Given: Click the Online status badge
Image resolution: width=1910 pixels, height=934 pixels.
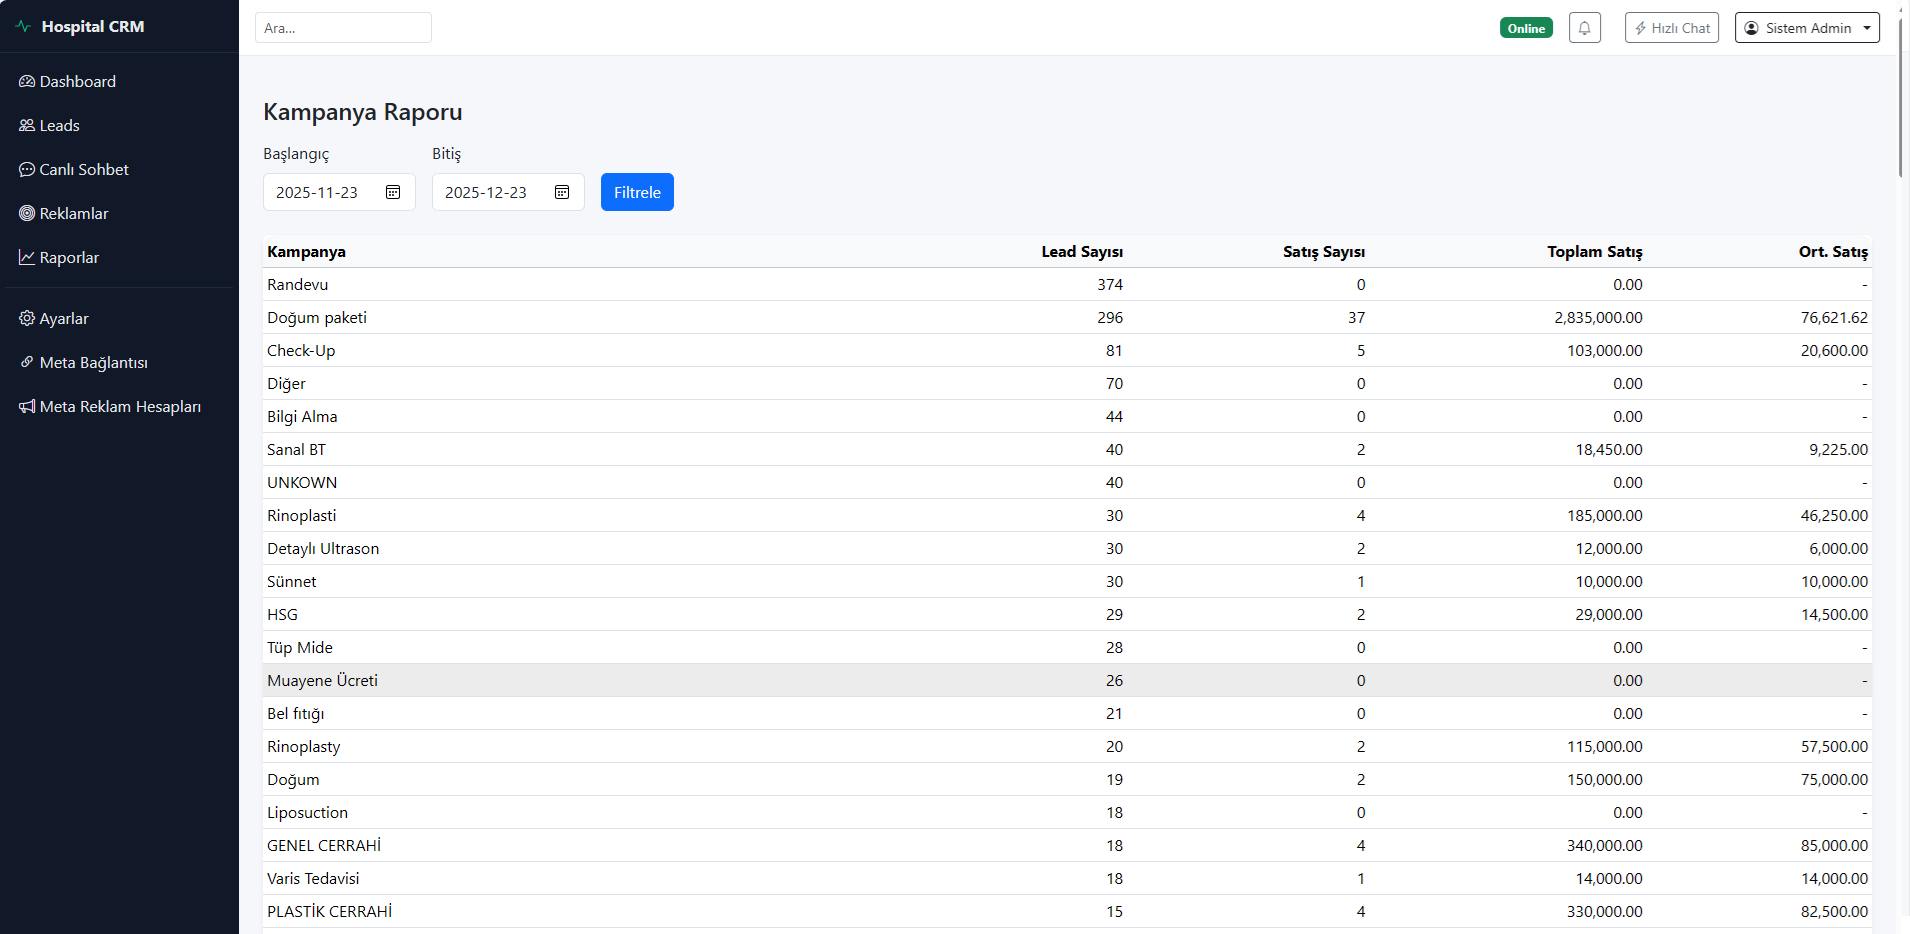Looking at the screenshot, I should coord(1526,28).
